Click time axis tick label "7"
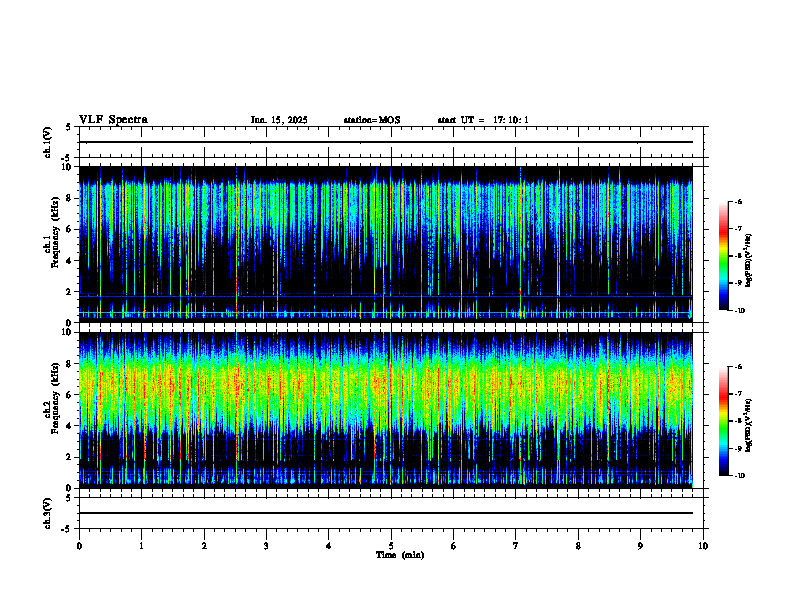The width and height of the screenshot is (792, 612). (516, 546)
